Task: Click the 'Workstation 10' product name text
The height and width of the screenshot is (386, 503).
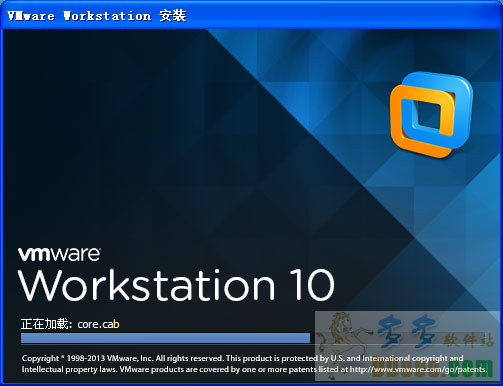Action: 177,285
